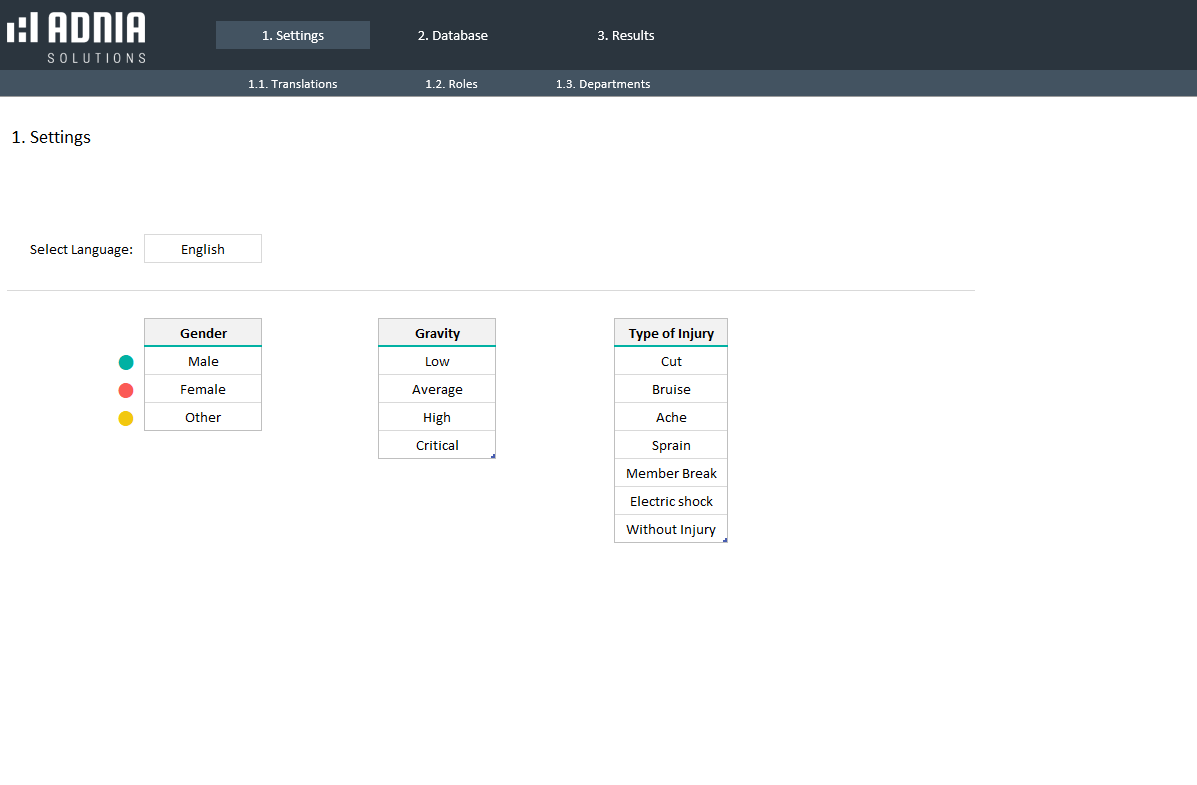Switch to the 1. Settings tab
The width and height of the screenshot is (1197, 785).
(x=293, y=35)
